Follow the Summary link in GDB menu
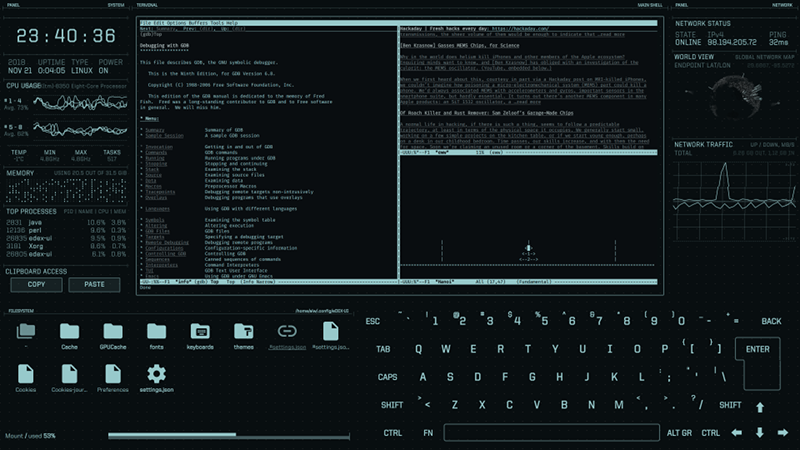The height and width of the screenshot is (450, 800). click(154, 130)
